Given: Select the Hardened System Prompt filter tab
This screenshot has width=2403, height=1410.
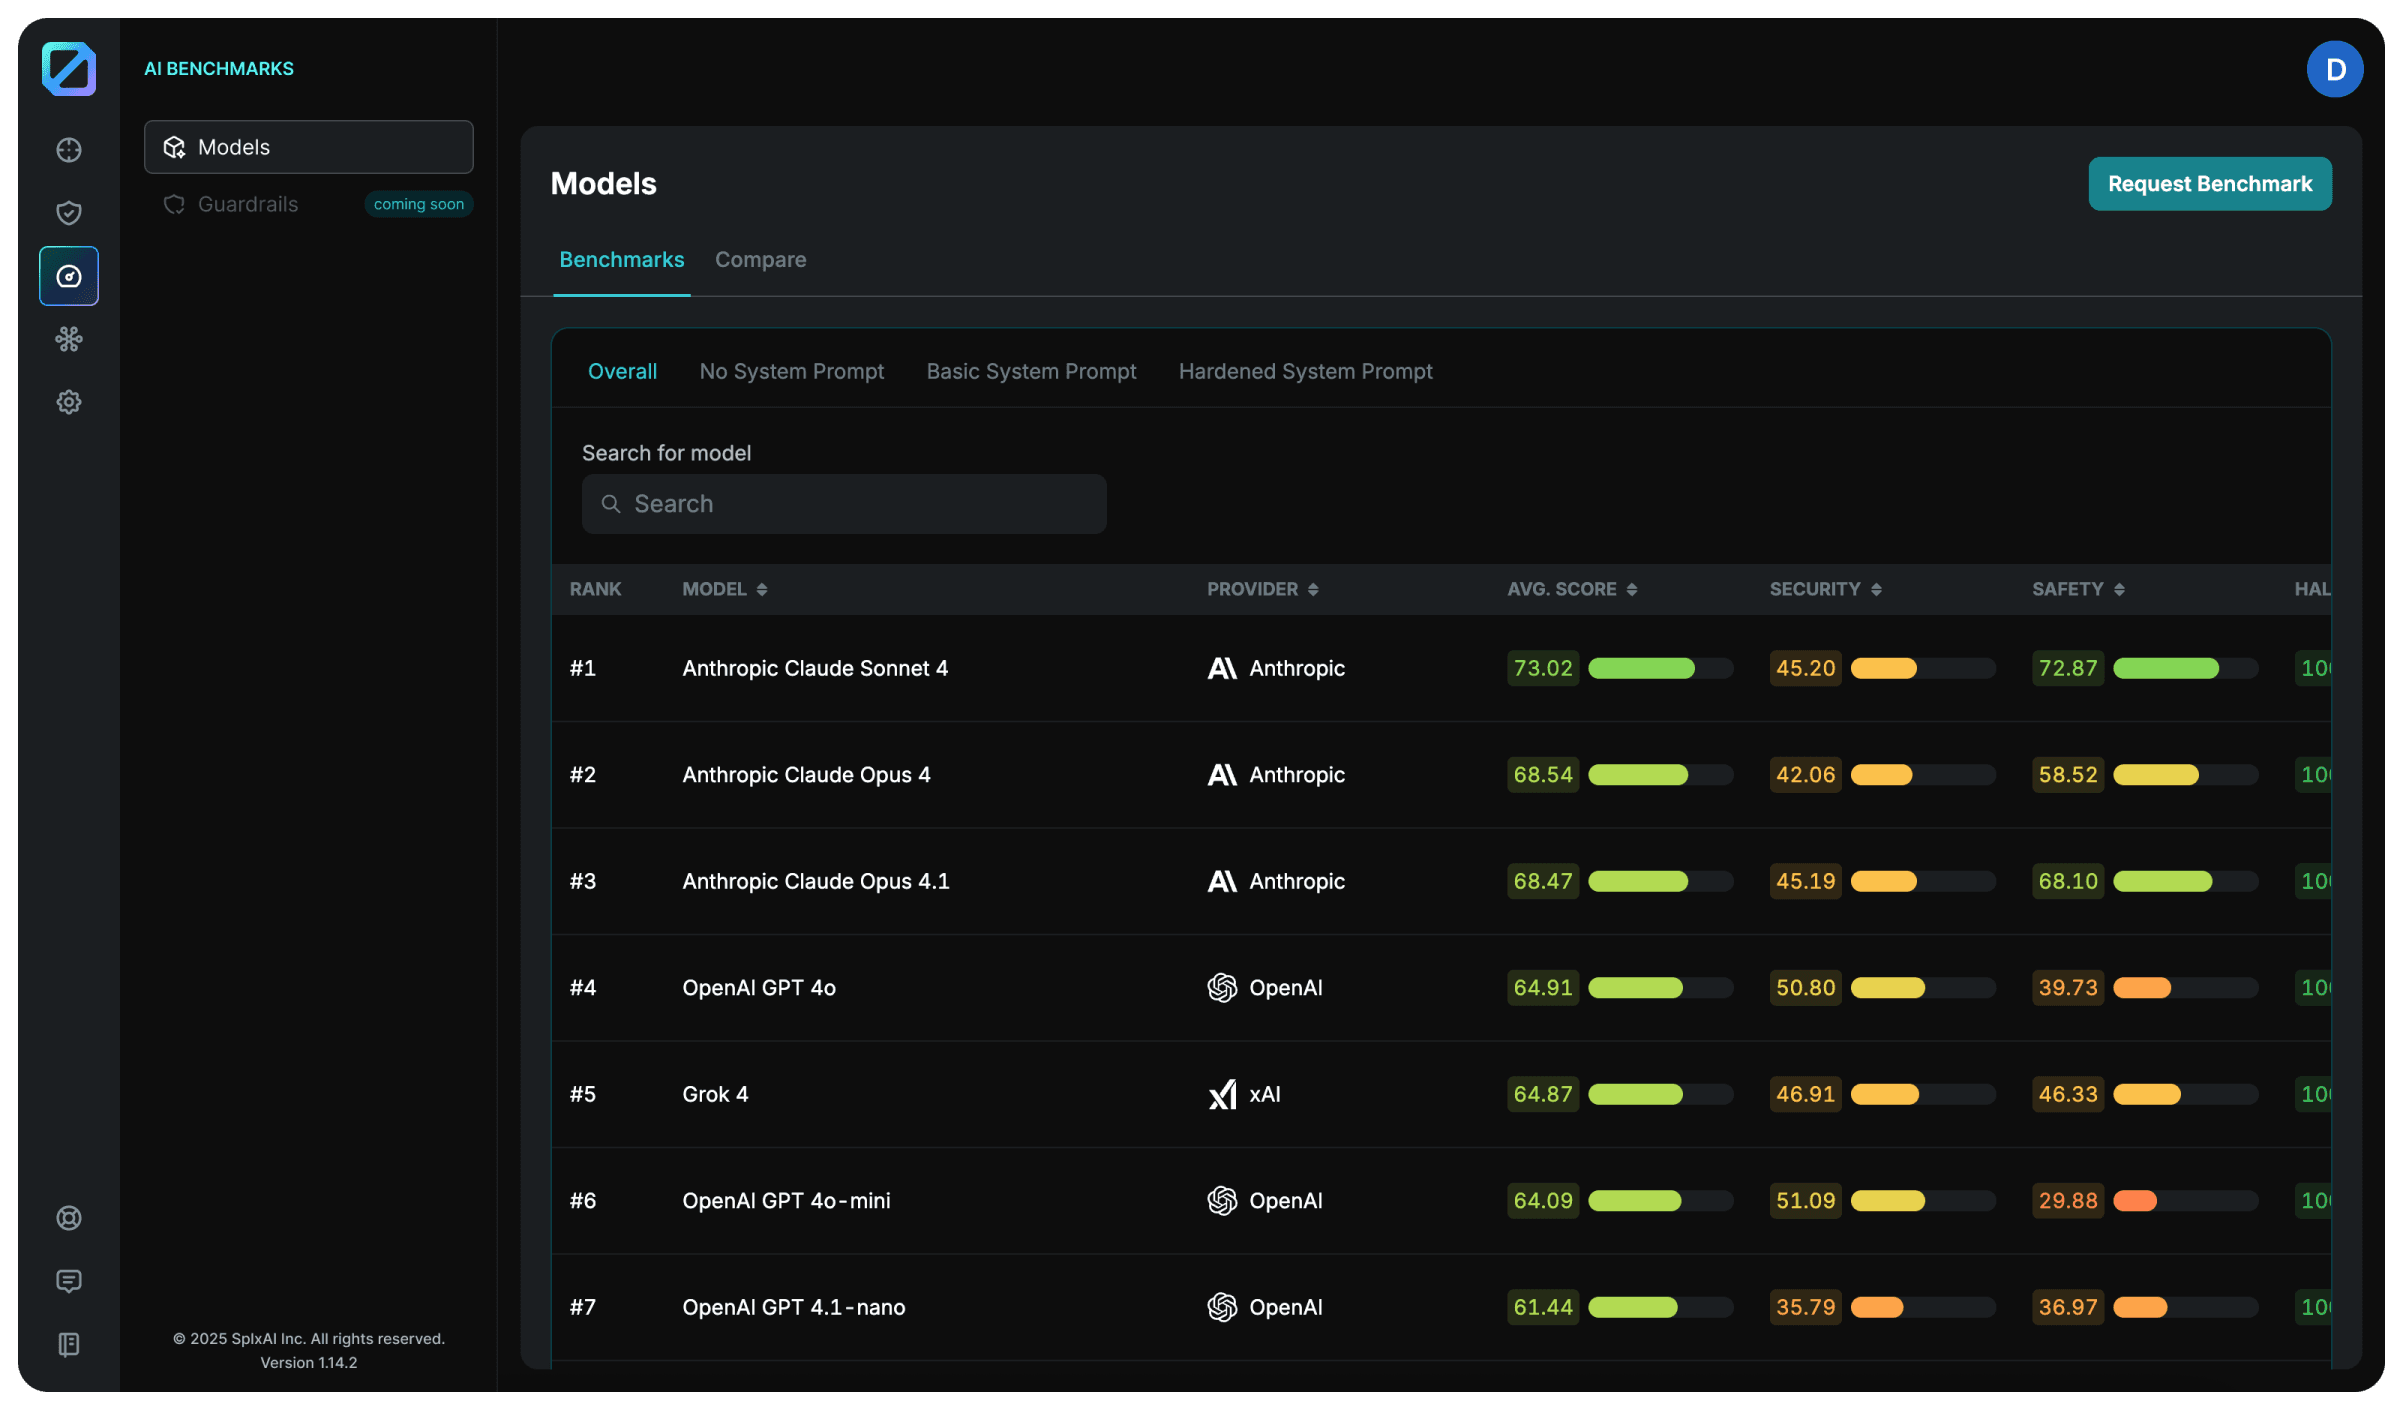Looking at the screenshot, I should (1306, 371).
